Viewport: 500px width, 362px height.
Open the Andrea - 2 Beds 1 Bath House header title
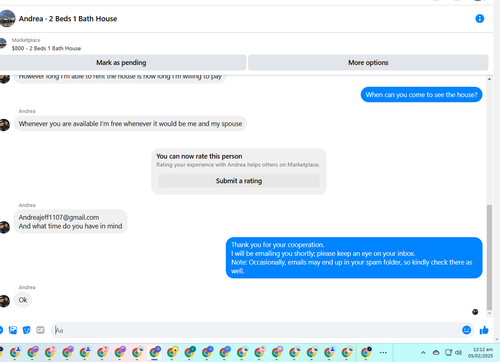68,19
